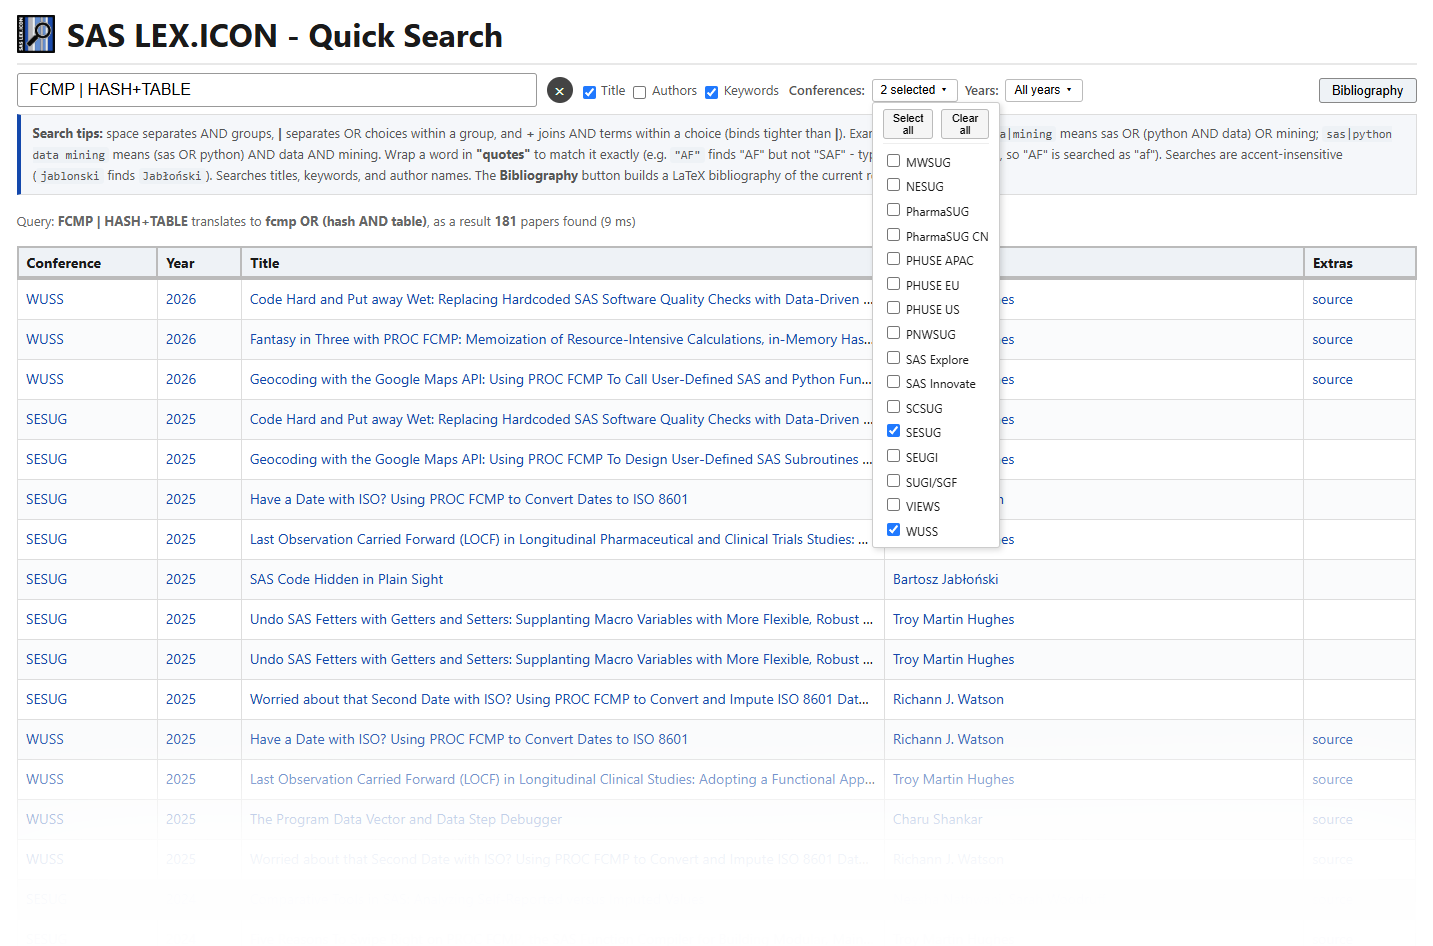
Task: Uncheck the Keywords search checkbox
Action: pos(712,92)
